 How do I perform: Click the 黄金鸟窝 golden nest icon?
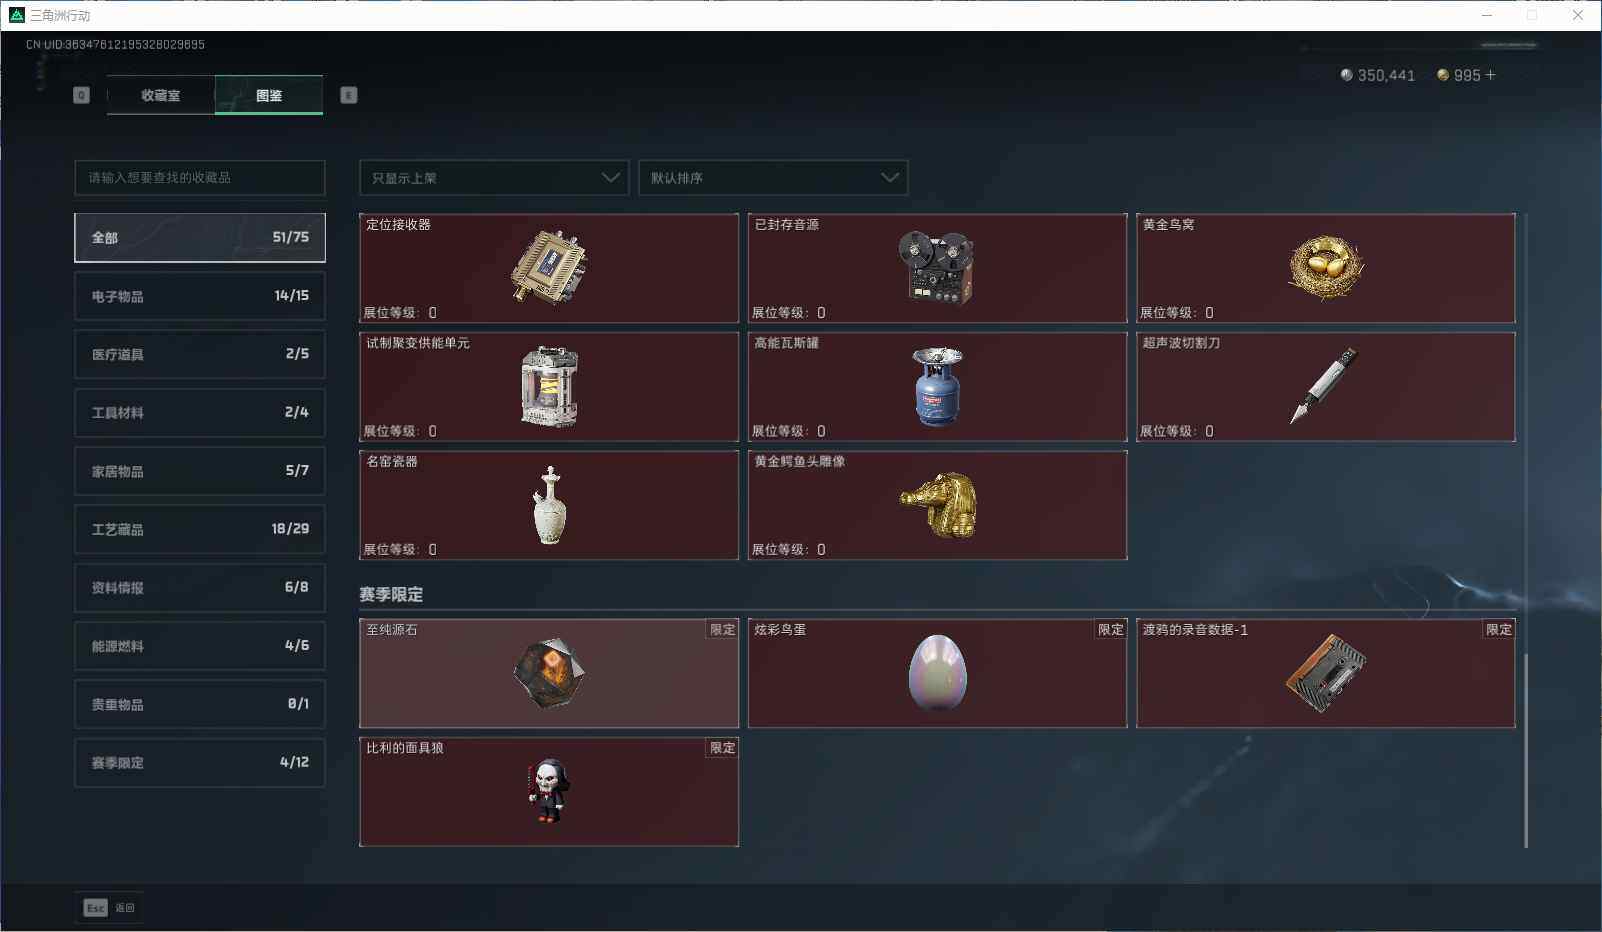click(x=1326, y=267)
